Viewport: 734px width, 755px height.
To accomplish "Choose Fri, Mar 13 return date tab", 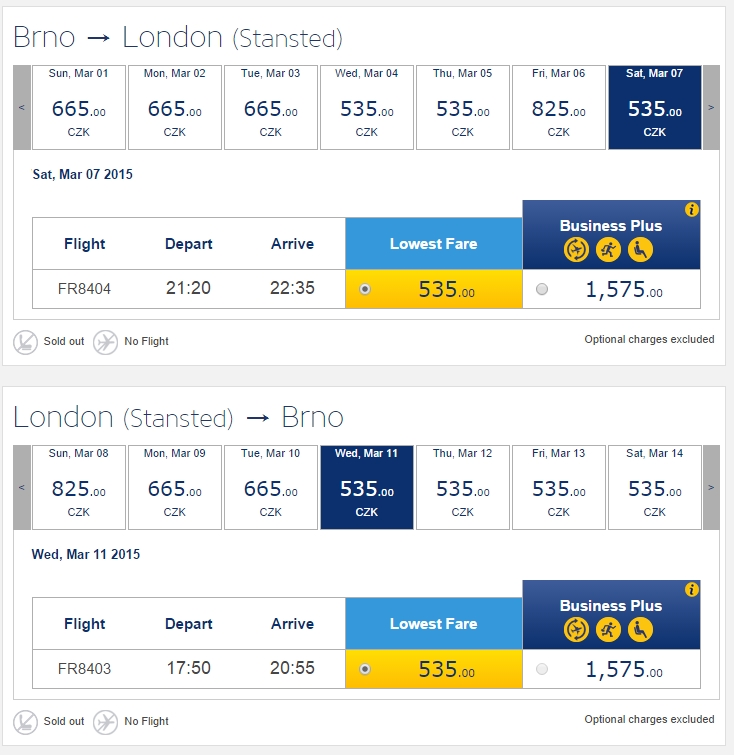I will (x=559, y=487).
